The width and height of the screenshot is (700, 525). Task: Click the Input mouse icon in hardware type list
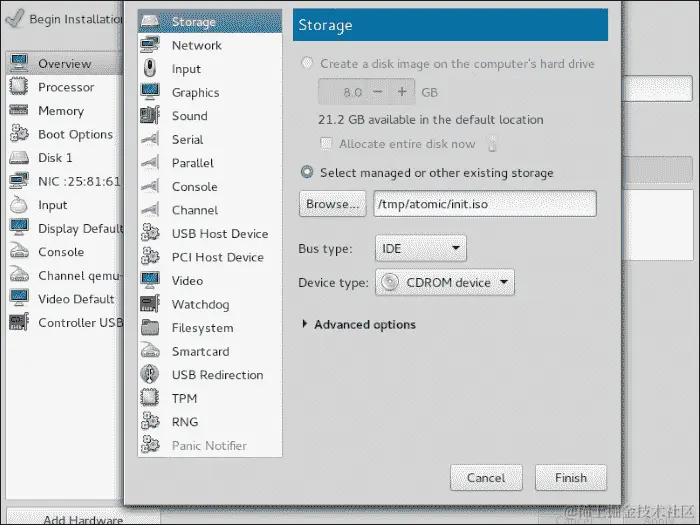[150, 68]
